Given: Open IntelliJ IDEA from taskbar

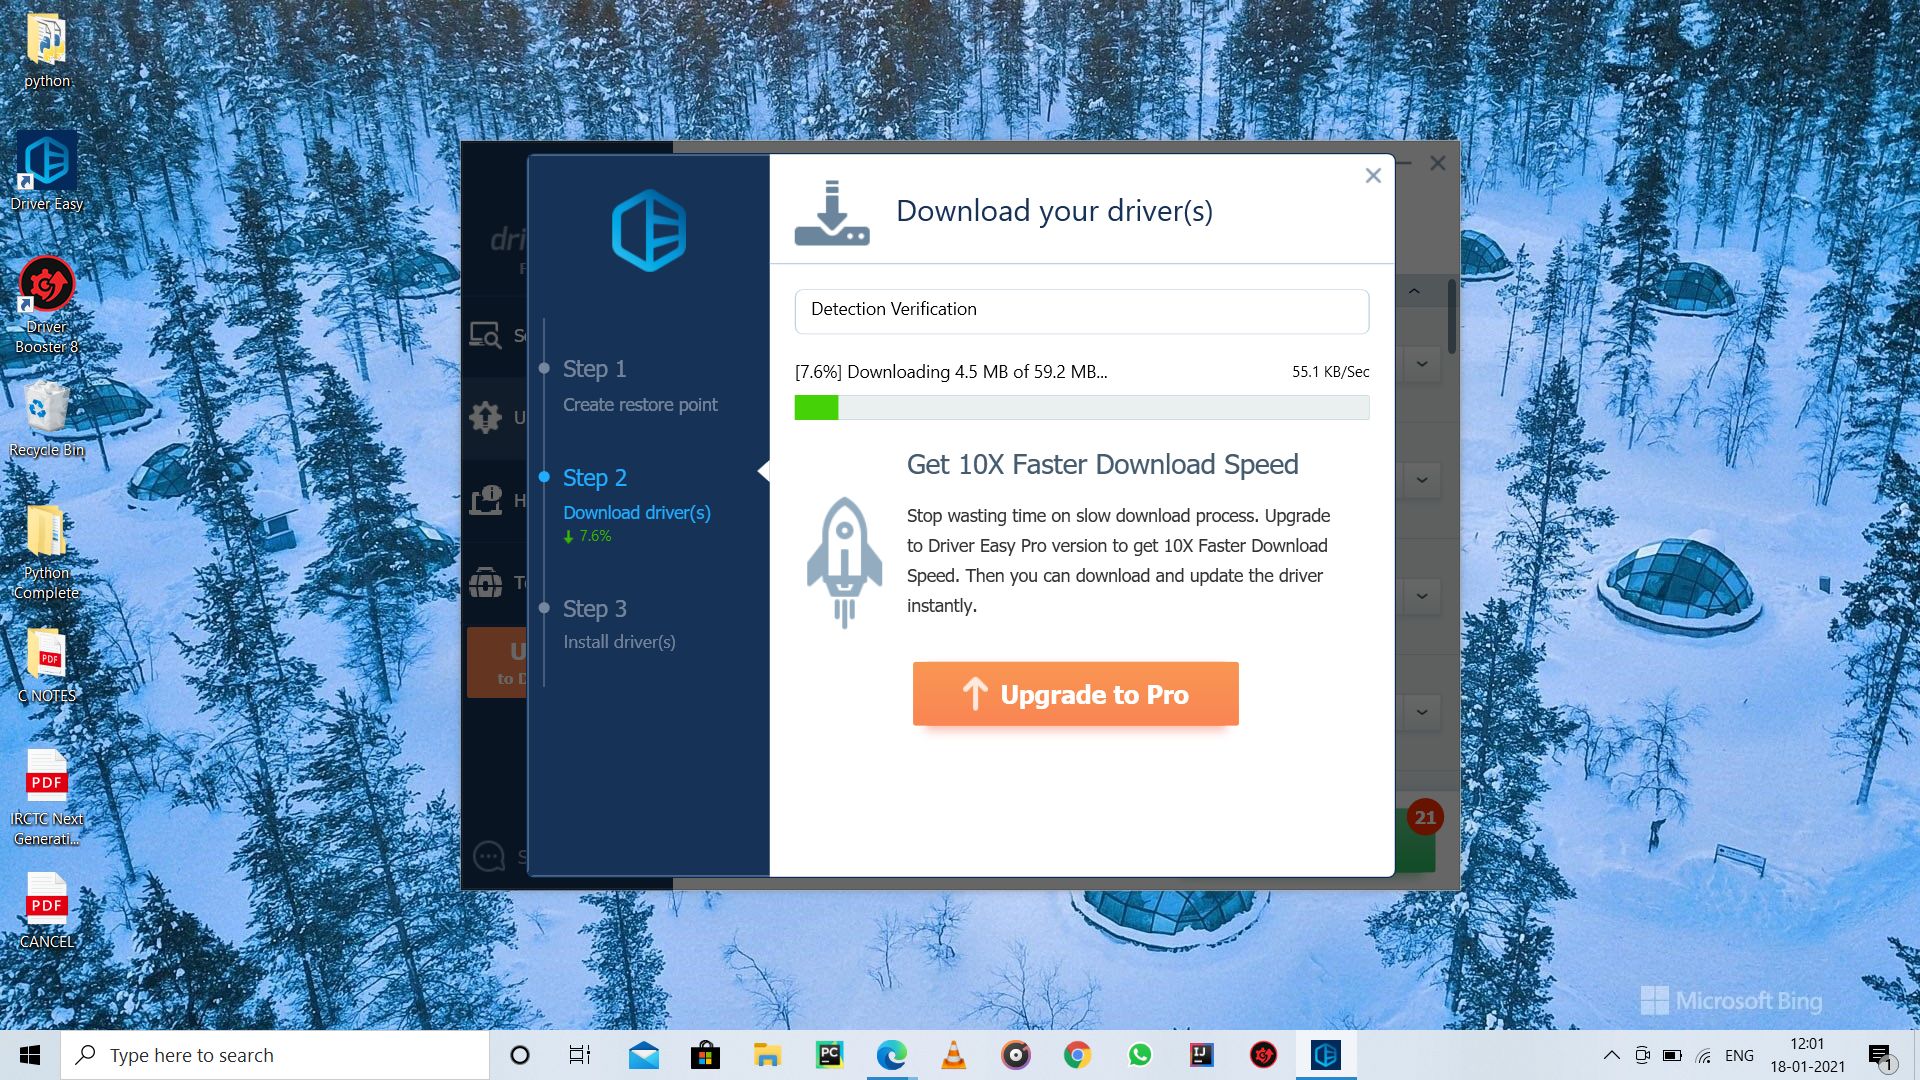Looking at the screenshot, I should pos(1201,1055).
